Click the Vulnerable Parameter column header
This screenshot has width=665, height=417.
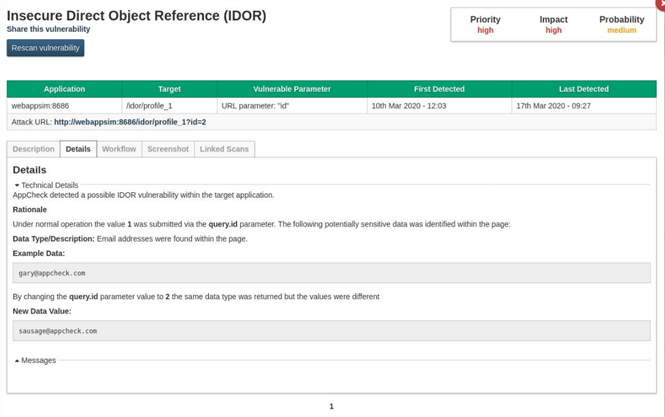click(x=292, y=89)
